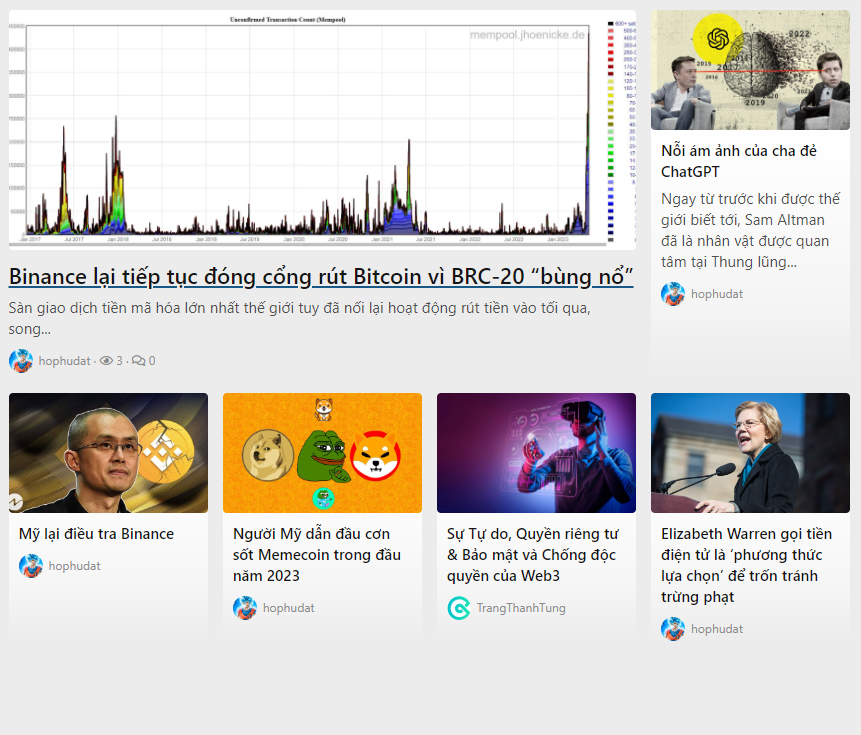Viewport: 861px width, 735px height.
Task: Open "Mỹ lại điều tra Binance" article
Action: tap(96, 534)
